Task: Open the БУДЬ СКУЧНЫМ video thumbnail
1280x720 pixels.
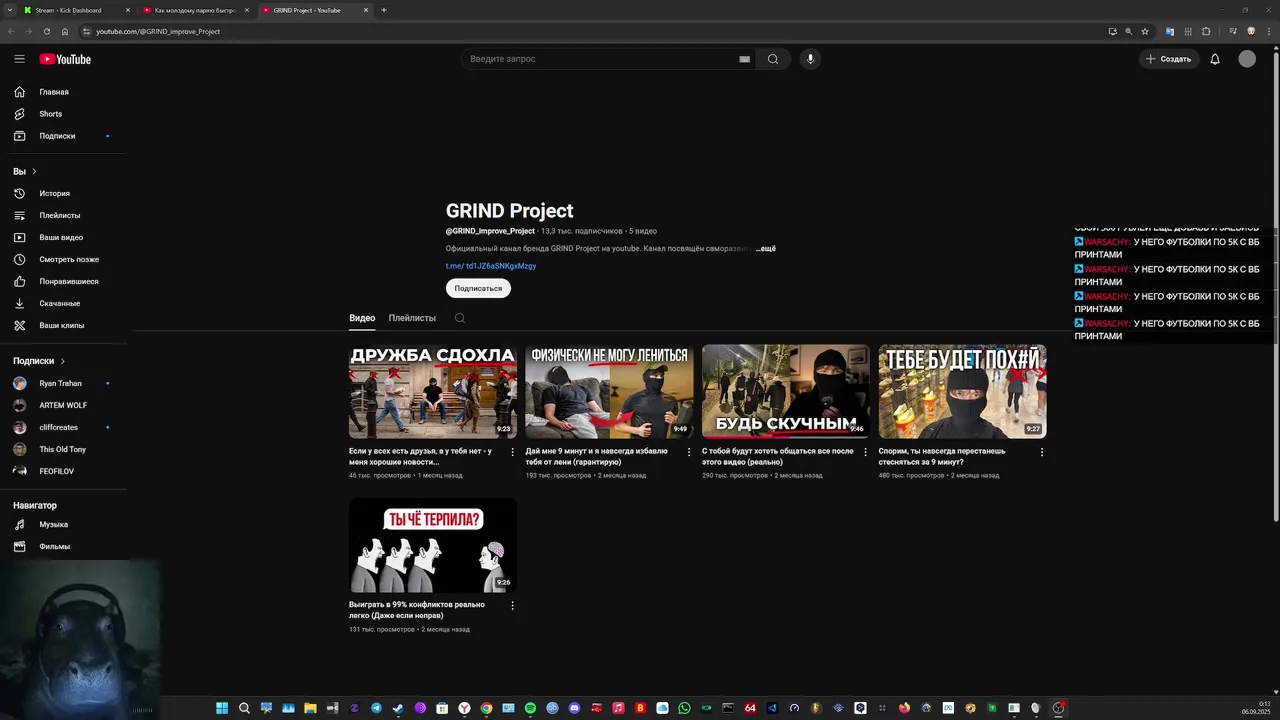Action: (786, 392)
